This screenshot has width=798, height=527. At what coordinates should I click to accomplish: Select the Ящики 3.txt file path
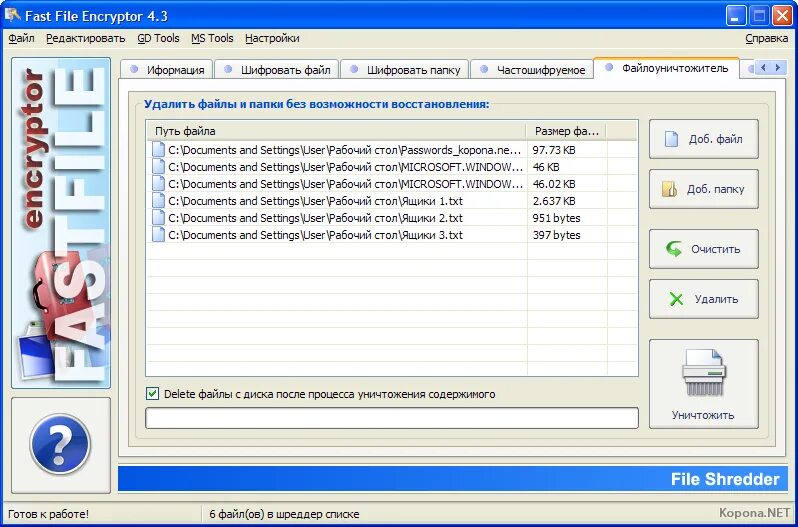click(x=316, y=235)
